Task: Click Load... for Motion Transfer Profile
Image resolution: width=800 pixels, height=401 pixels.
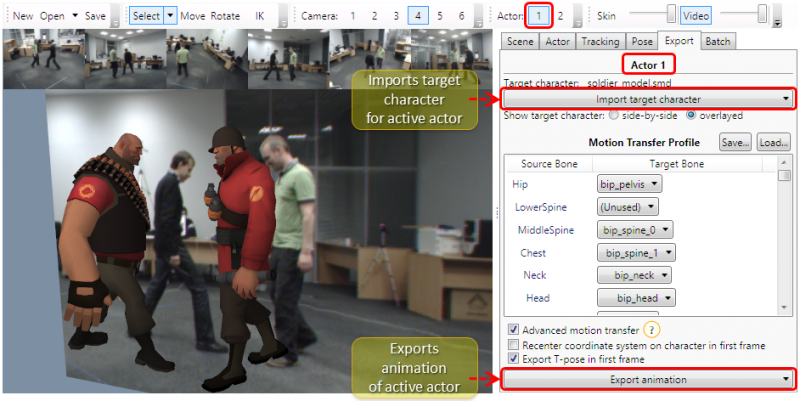Action: point(773,143)
